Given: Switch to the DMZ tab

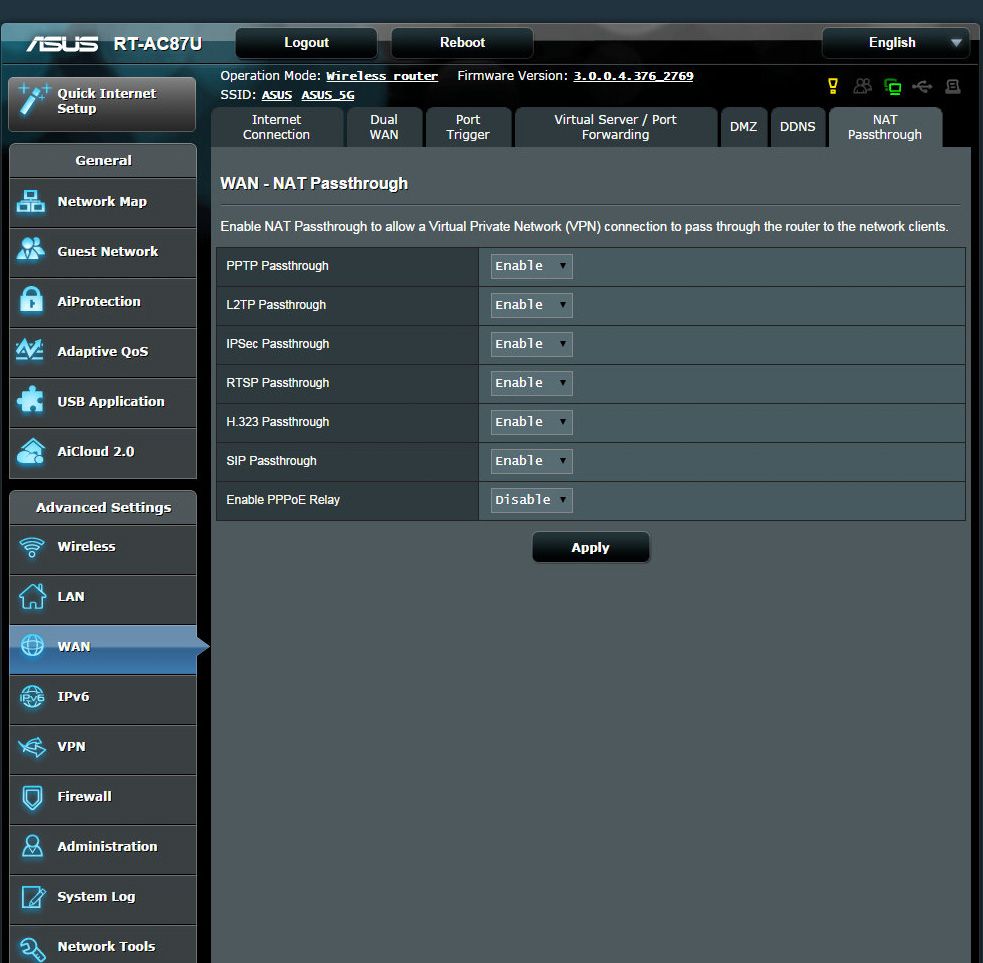Looking at the screenshot, I should 744,127.
